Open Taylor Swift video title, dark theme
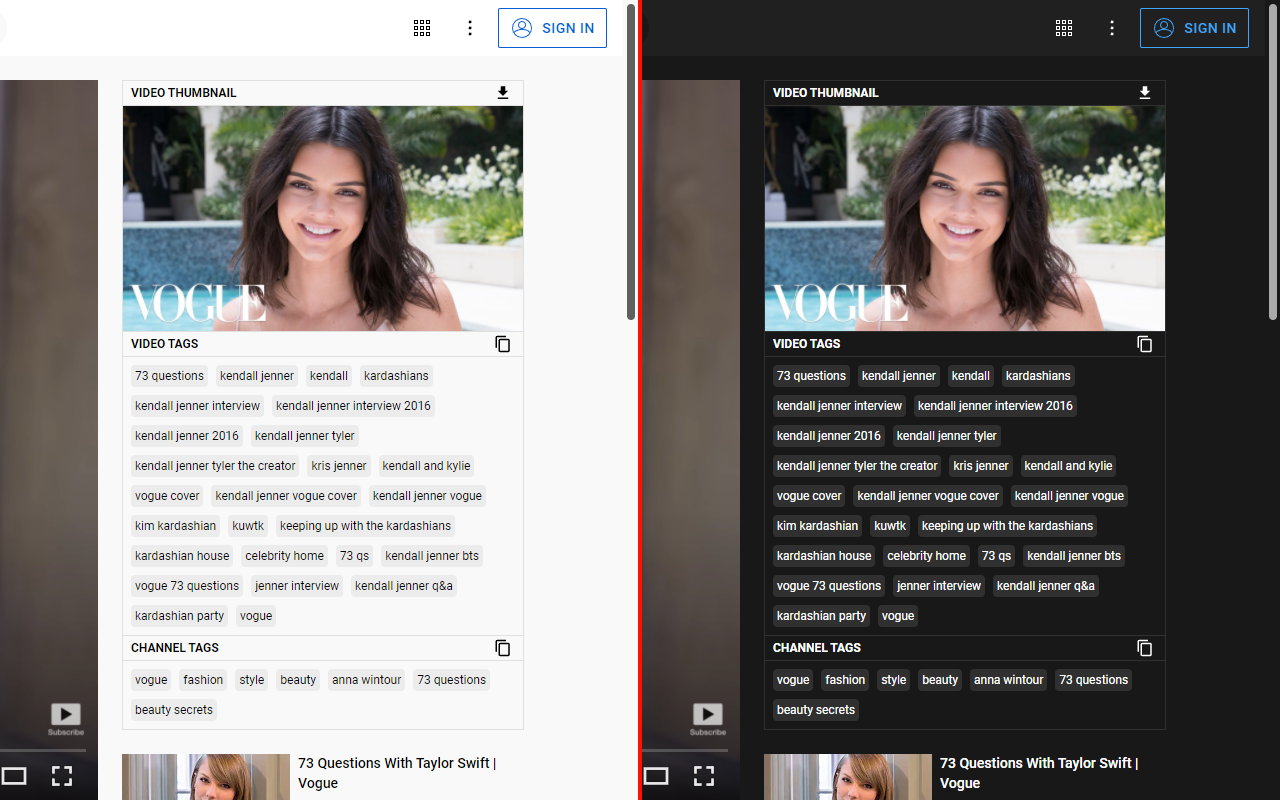1280x800 pixels. pos(1039,773)
